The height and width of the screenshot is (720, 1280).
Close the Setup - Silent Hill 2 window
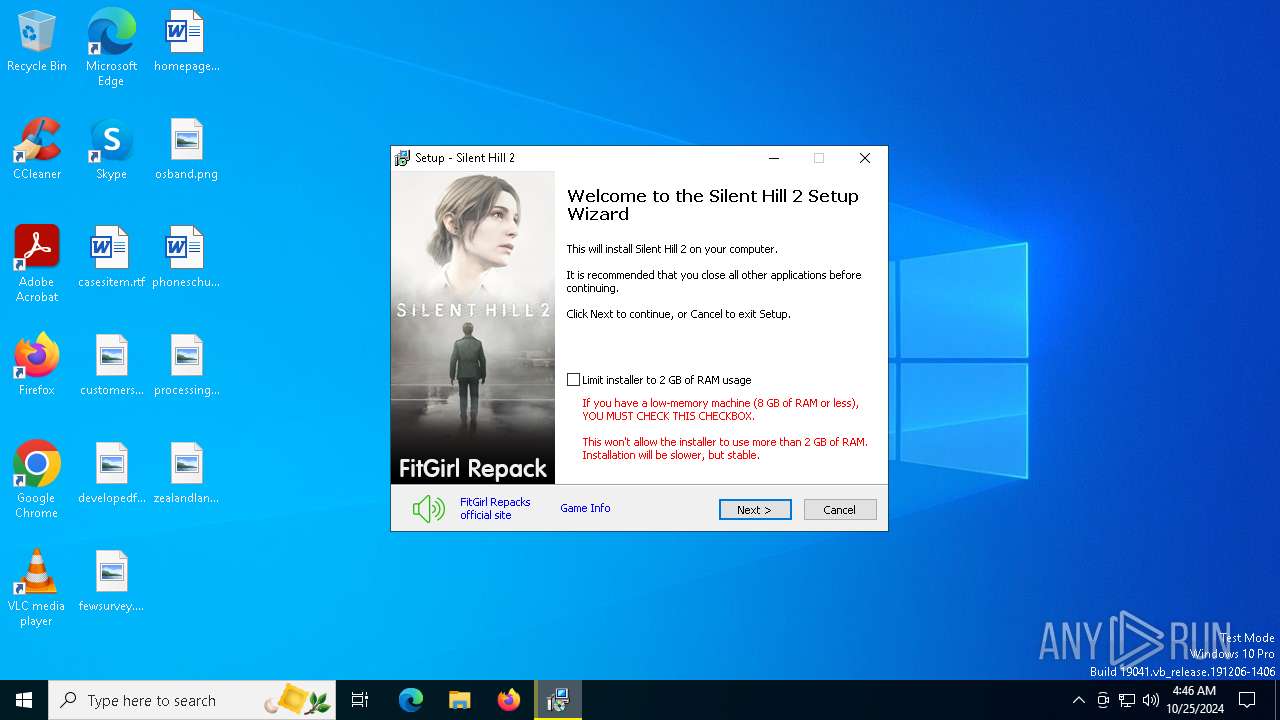click(865, 158)
